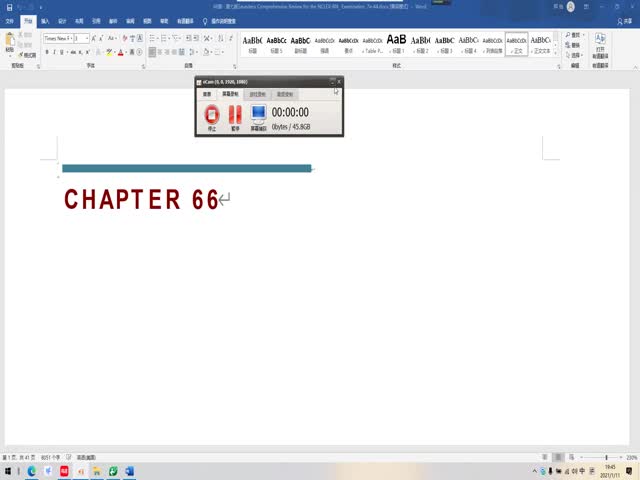Expand the styles gallery more arrow
The width and height of the screenshot is (640, 480).
555,52
